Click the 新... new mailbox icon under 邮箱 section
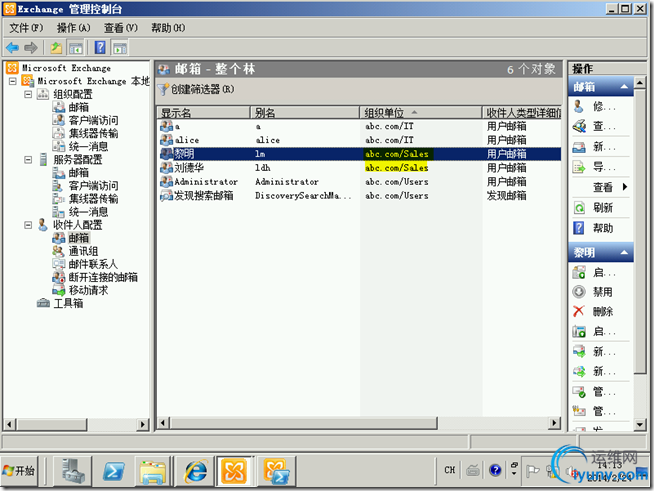 (579, 147)
